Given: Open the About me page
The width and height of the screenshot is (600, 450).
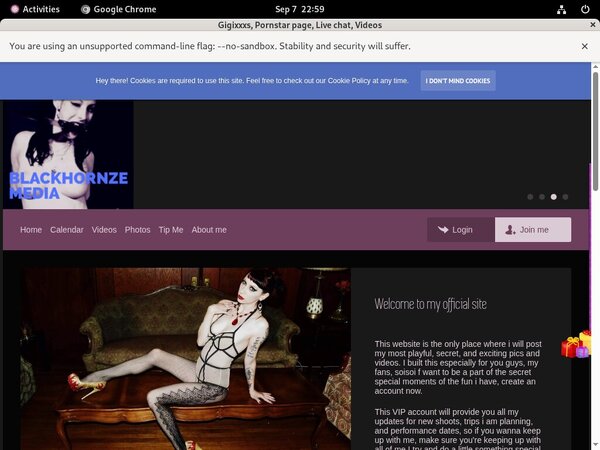Looking at the screenshot, I should coord(209,230).
